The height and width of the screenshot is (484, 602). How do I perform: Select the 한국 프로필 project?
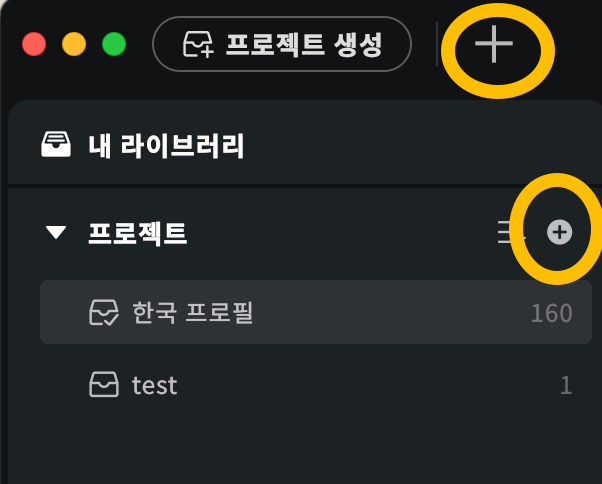pyautogui.click(x=316, y=312)
